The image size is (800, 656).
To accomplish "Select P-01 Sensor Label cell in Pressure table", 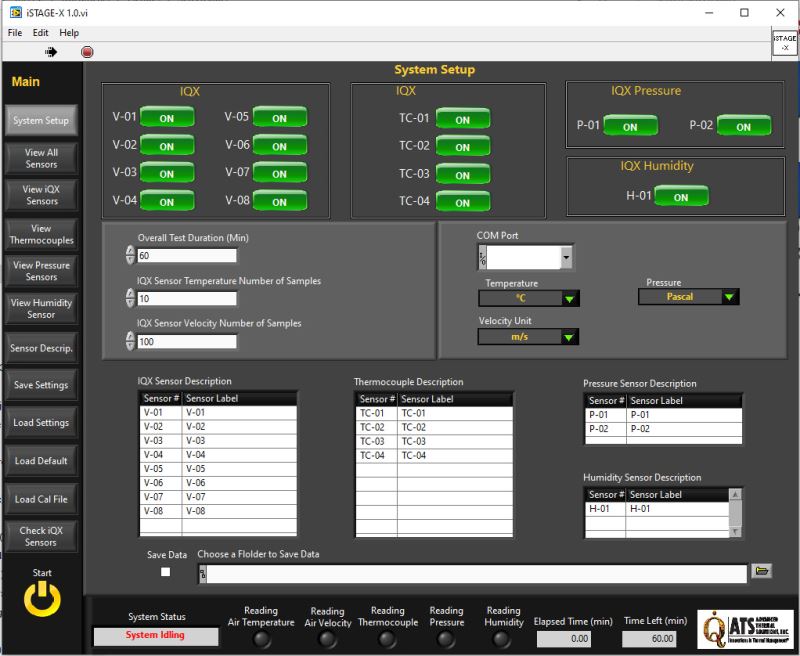I will point(684,415).
